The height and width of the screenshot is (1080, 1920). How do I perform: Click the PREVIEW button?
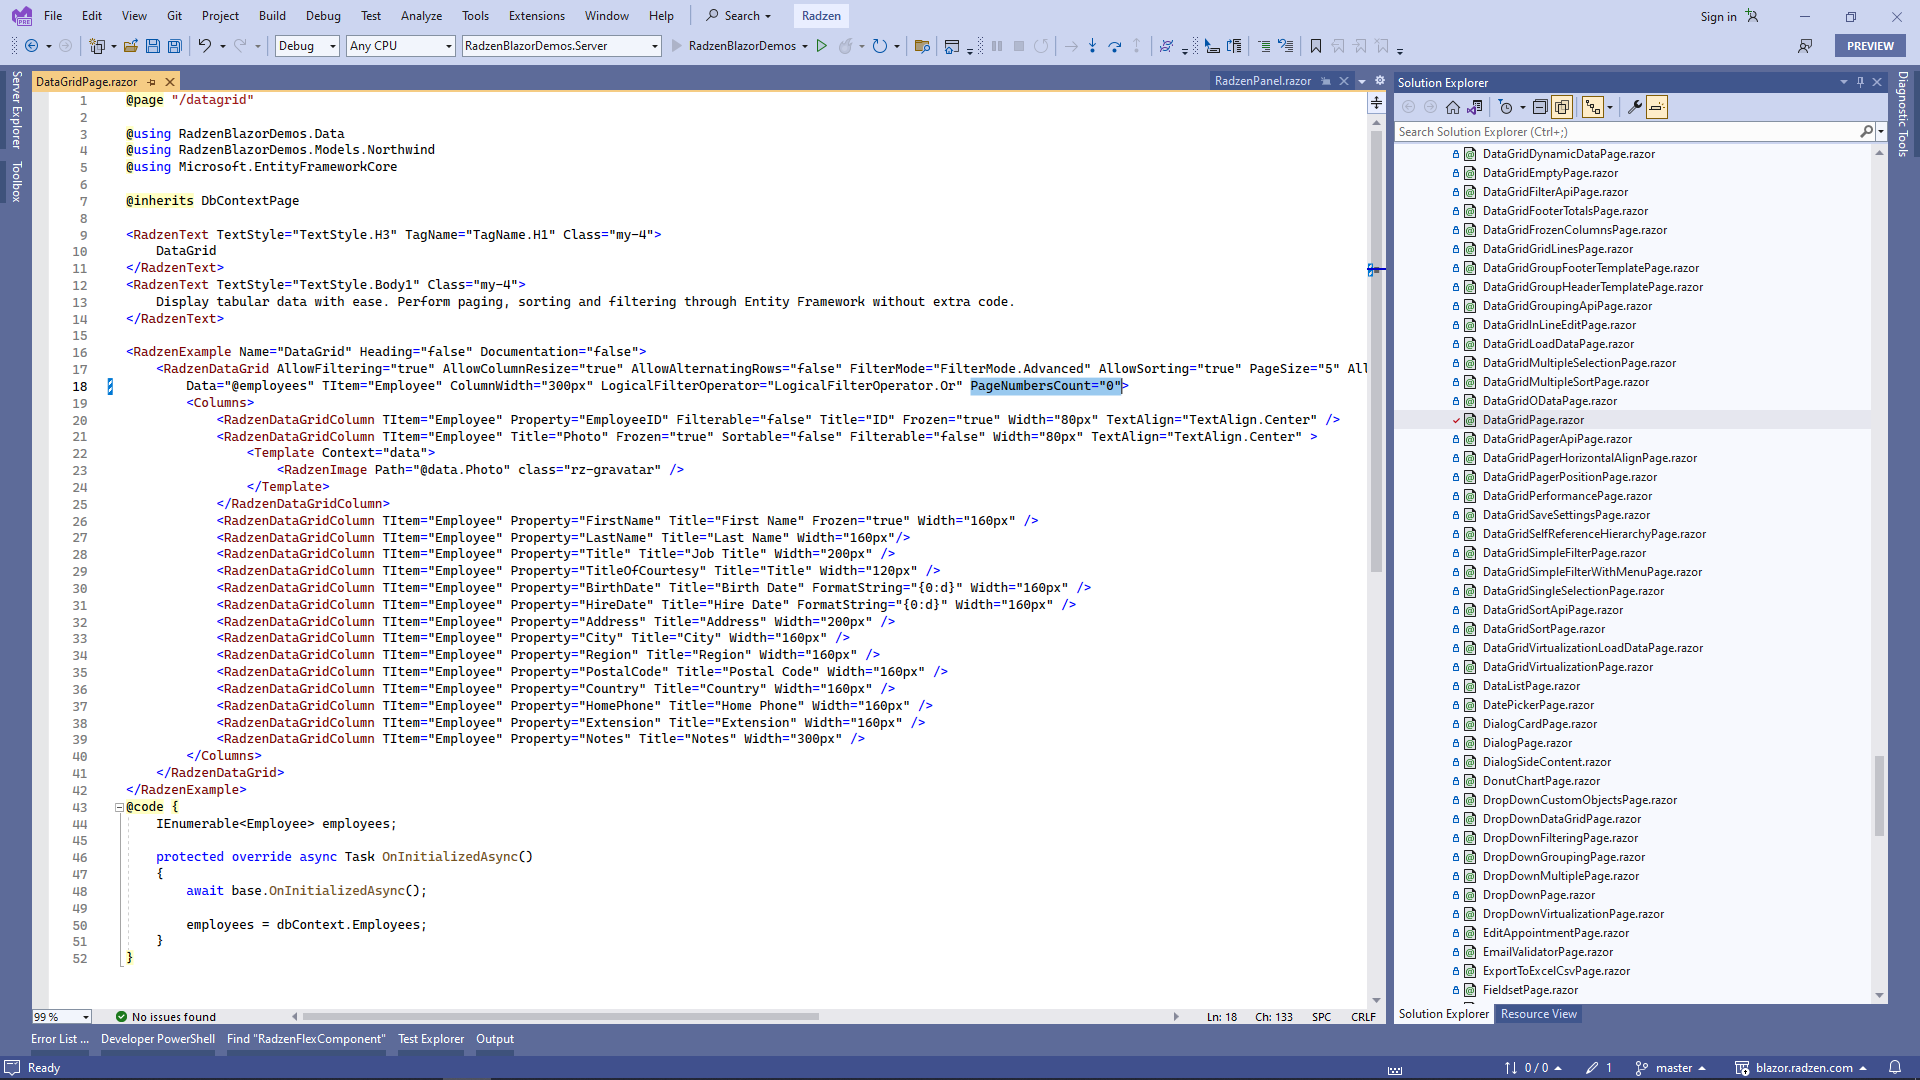click(x=1870, y=46)
